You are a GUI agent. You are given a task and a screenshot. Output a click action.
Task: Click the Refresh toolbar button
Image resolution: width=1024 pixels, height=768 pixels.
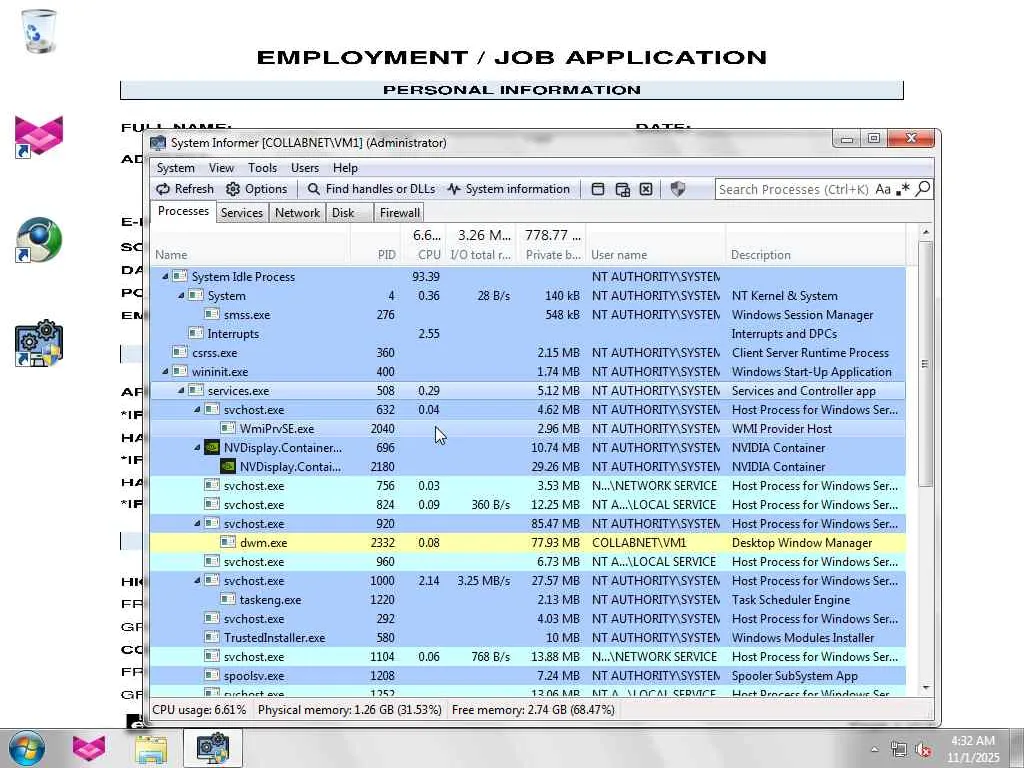pos(185,189)
